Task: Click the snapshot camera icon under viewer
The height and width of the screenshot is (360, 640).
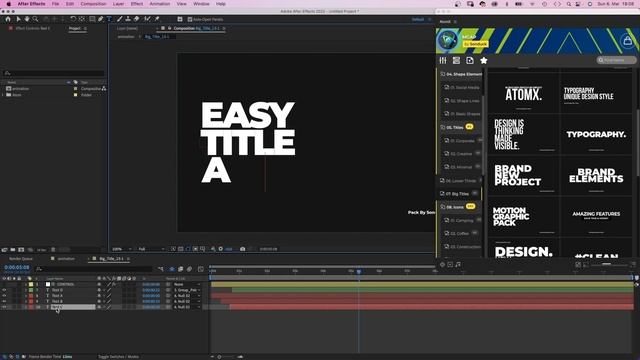Action: click(x=242, y=249)
